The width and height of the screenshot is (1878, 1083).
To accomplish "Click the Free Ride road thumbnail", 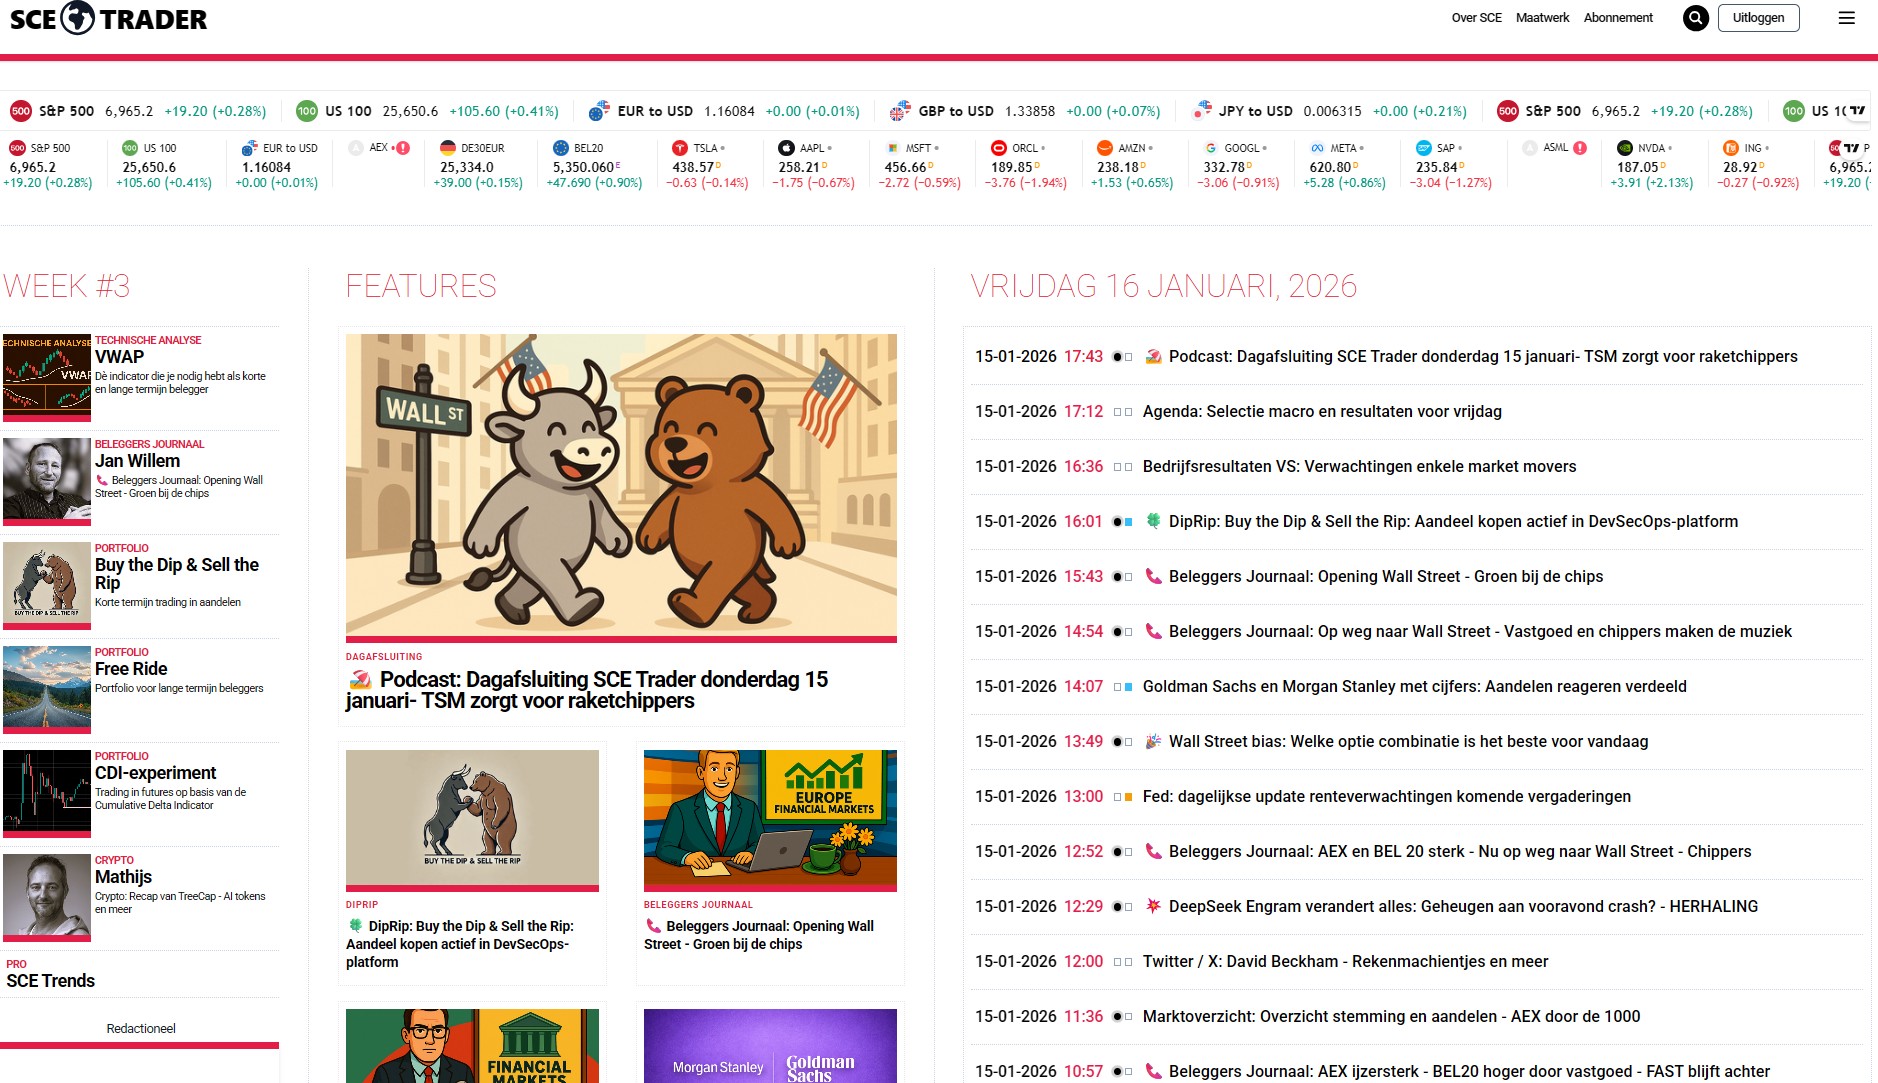I will coord(47,690).
